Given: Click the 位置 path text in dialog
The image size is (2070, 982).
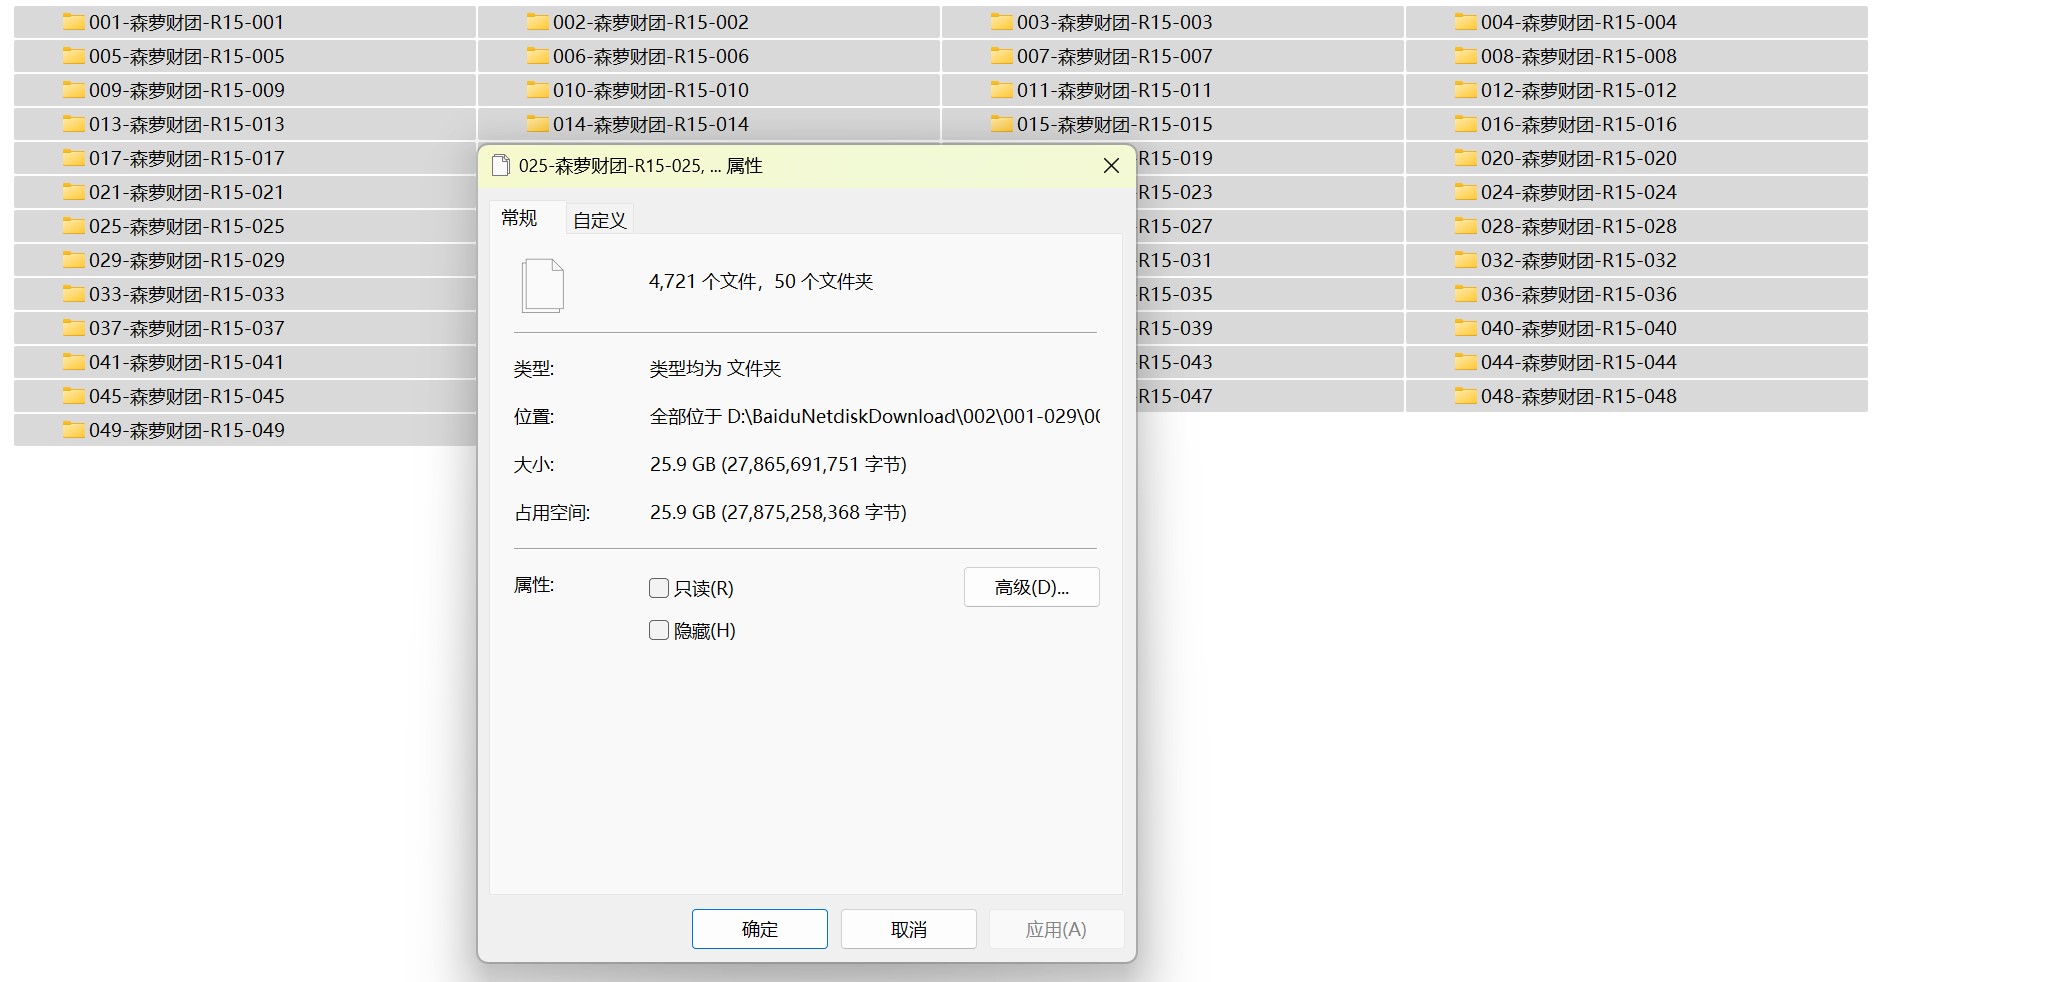Looking at the screenshot, I should [874, 416].
